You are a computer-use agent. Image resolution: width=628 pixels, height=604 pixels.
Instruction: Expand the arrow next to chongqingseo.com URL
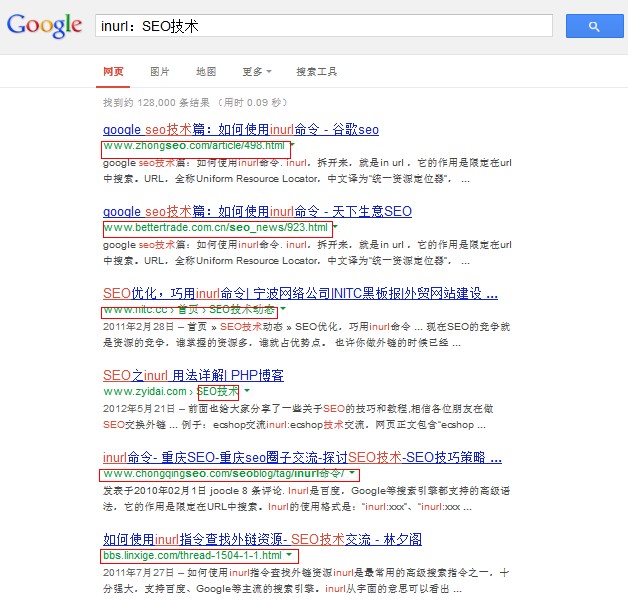pos(353,473)
